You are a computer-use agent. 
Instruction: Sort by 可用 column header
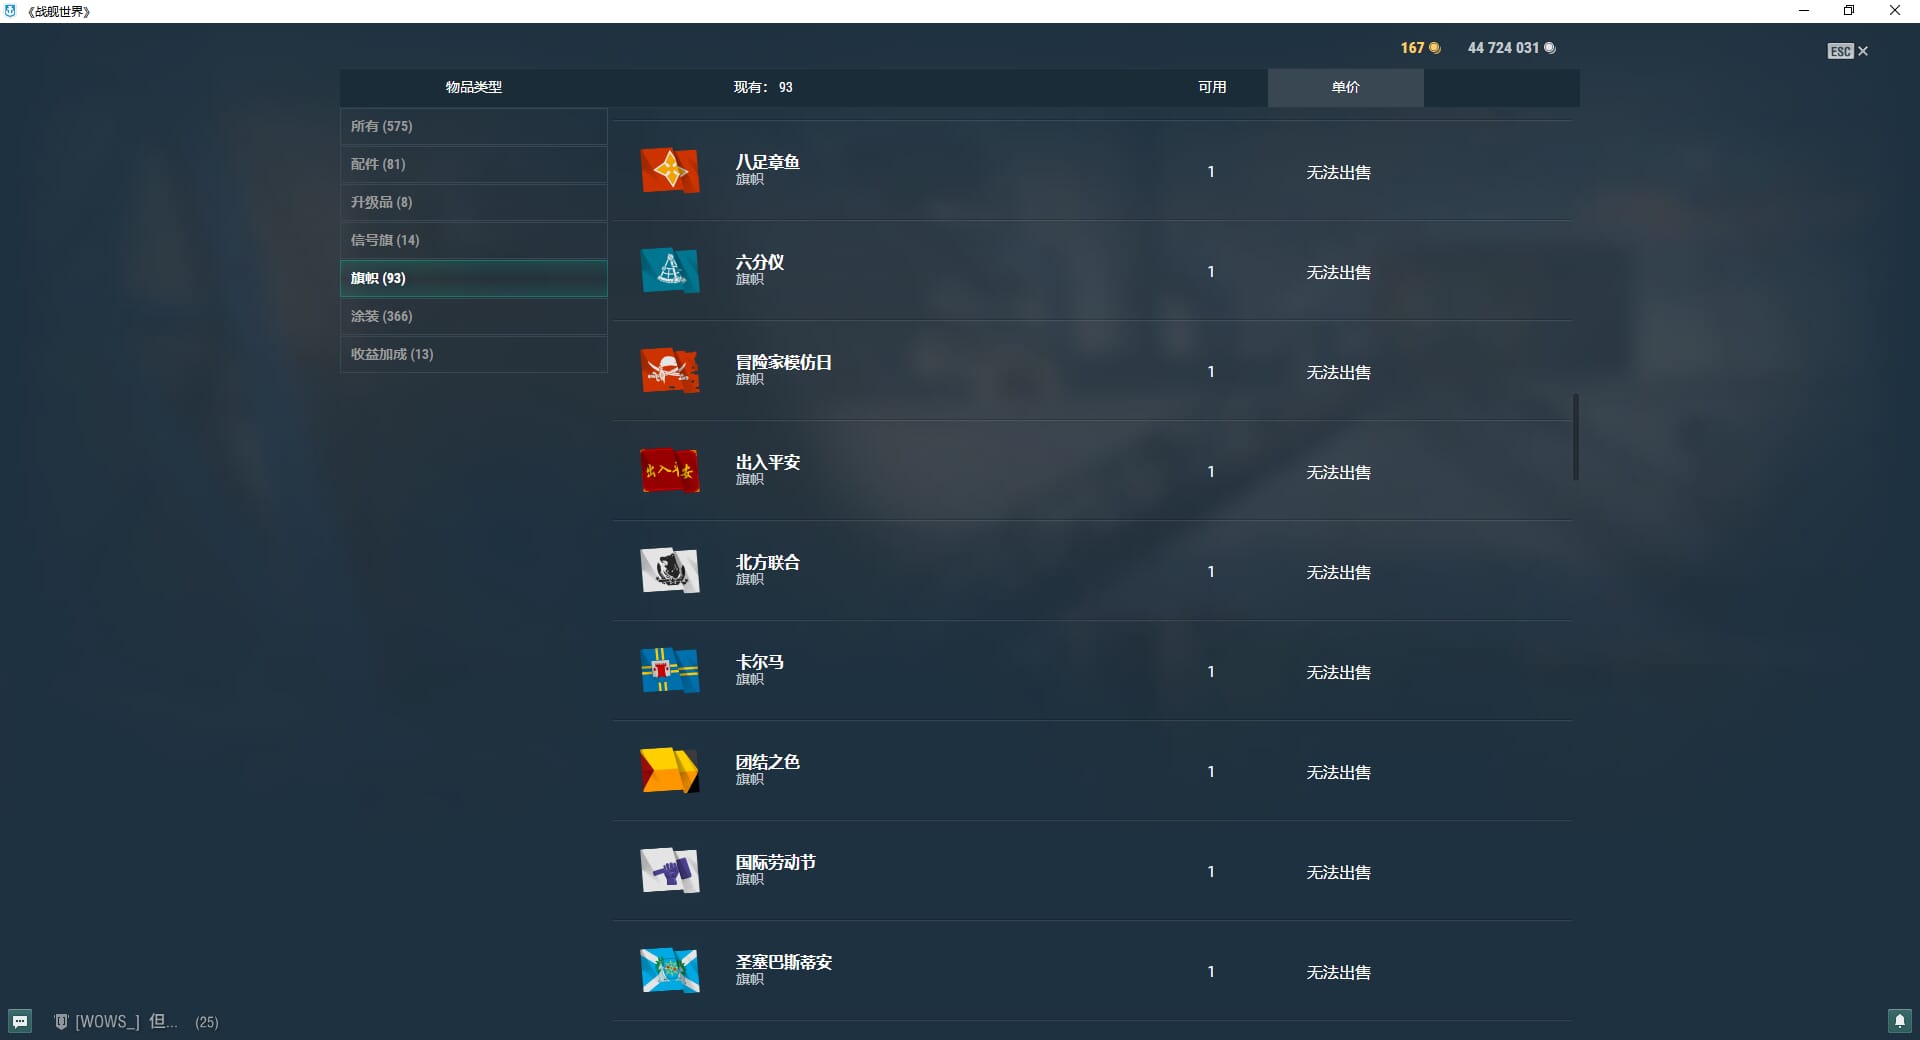pyautogui.click(x=1212, y=87)
